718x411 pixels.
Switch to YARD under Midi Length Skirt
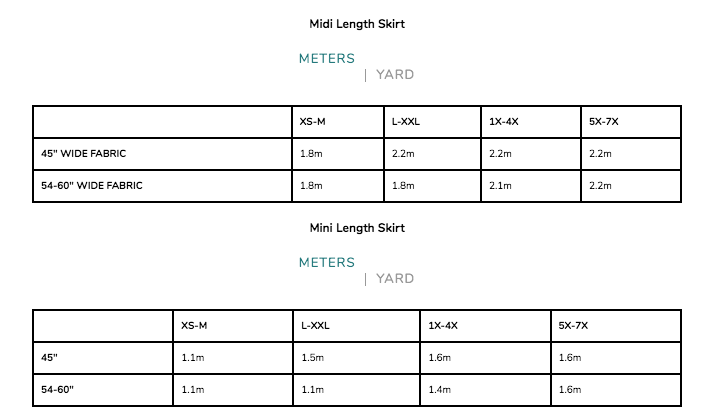click(x=395, y=74)
